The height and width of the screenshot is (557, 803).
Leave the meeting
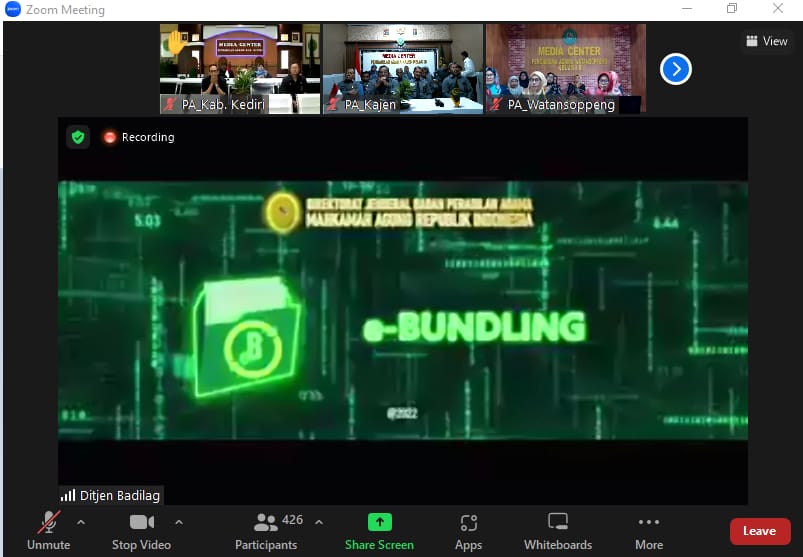tap(760, 531)
